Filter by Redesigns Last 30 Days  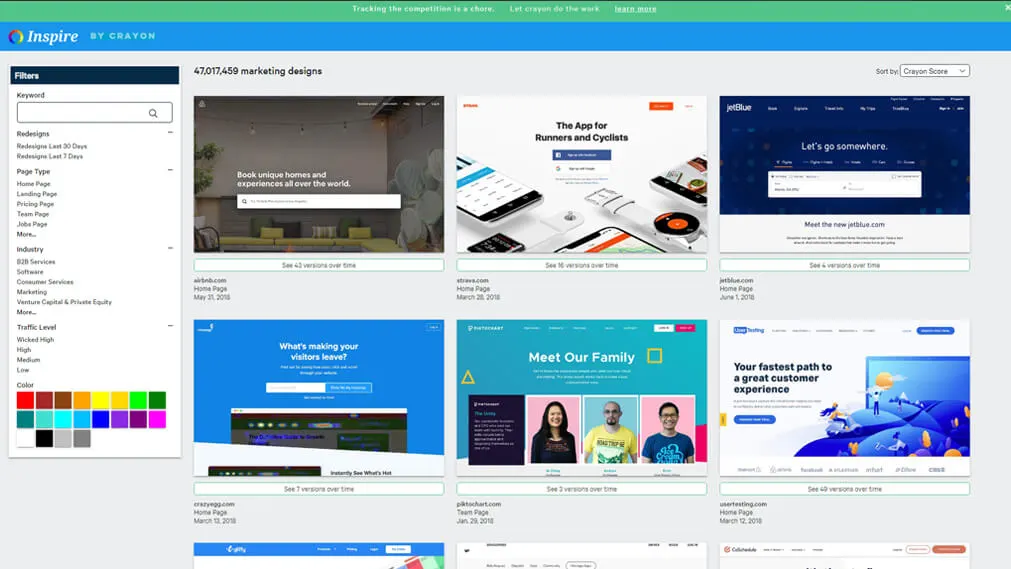[x=52, y=146]
